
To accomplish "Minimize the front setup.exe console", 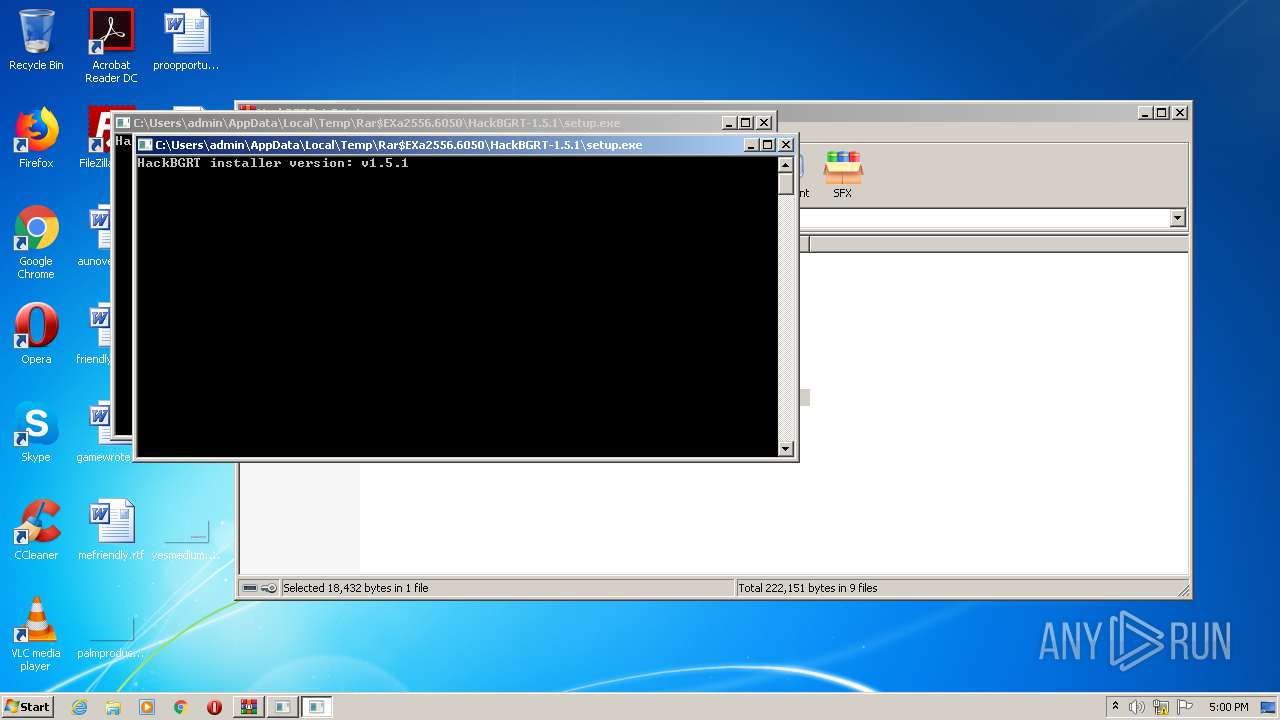I will [751, 145].
